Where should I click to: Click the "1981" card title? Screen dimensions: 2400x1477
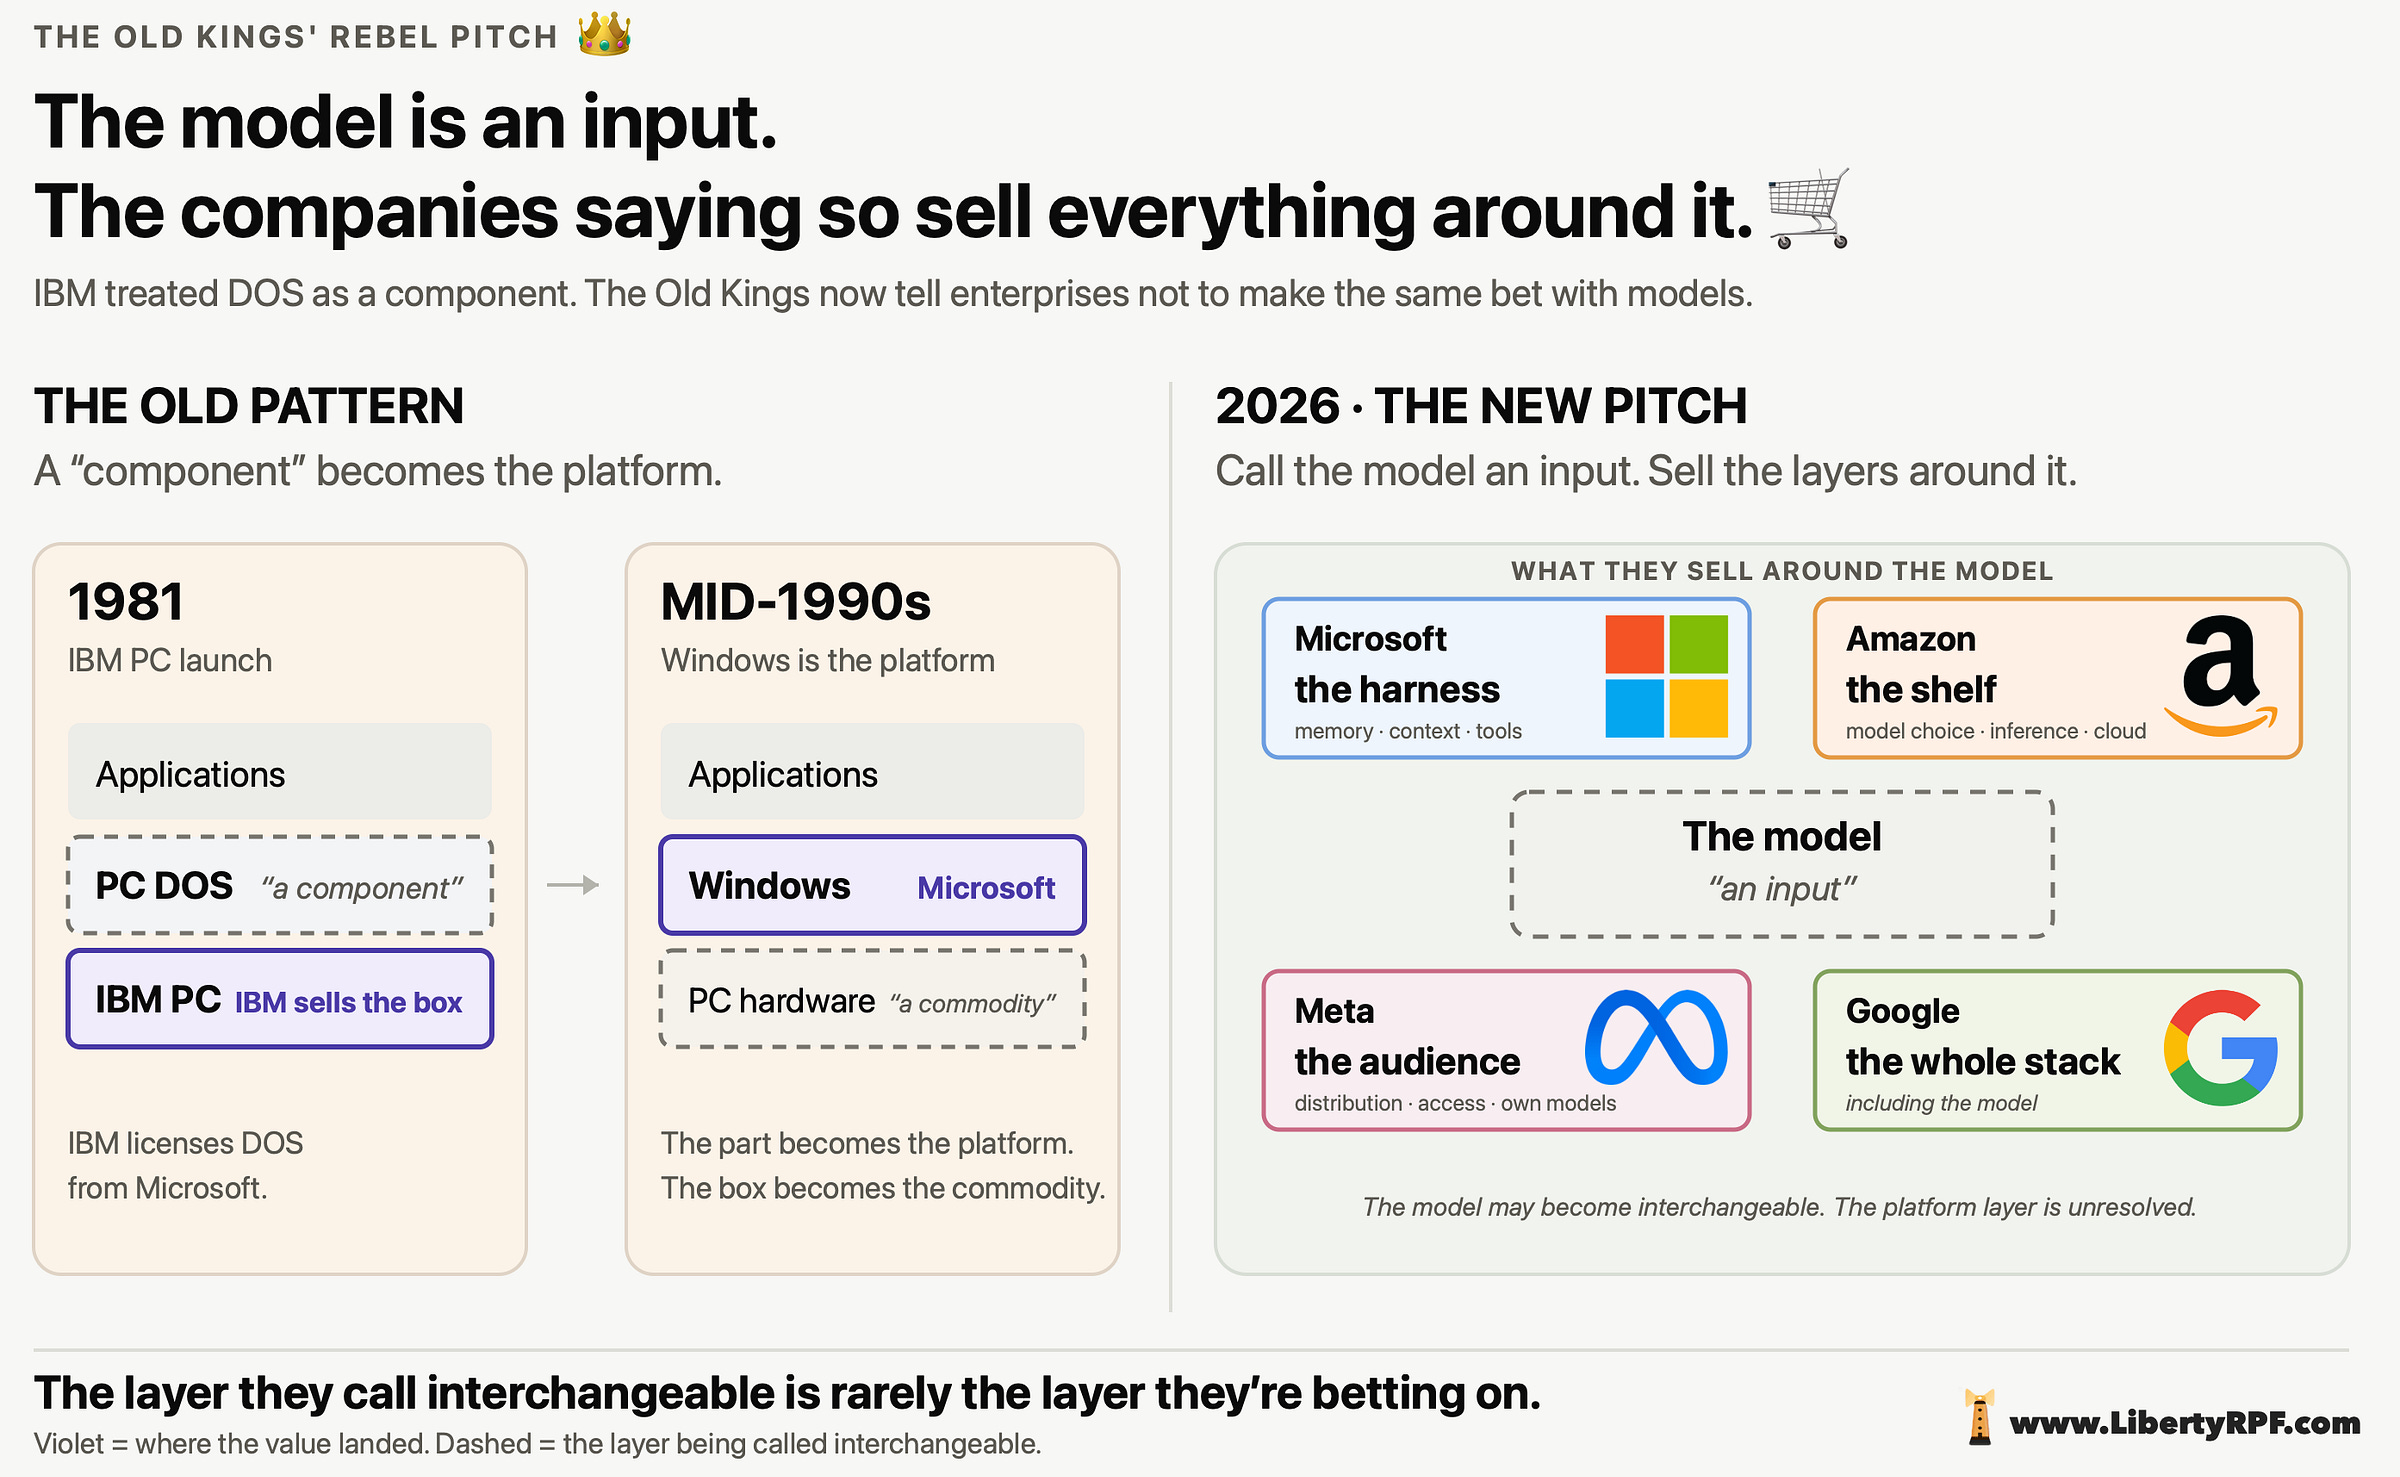click(x=126, y=602)
